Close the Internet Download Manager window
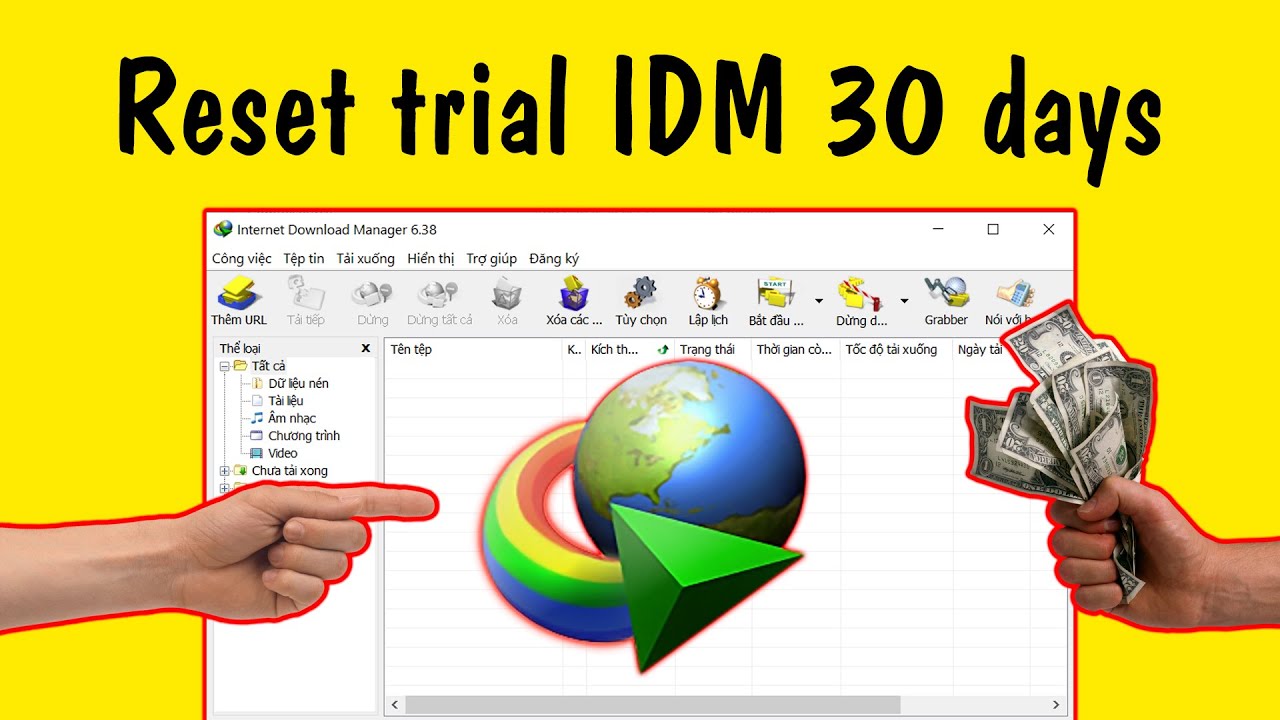This screenshot has width=1280, height=720. click(x=1048, y=229)
